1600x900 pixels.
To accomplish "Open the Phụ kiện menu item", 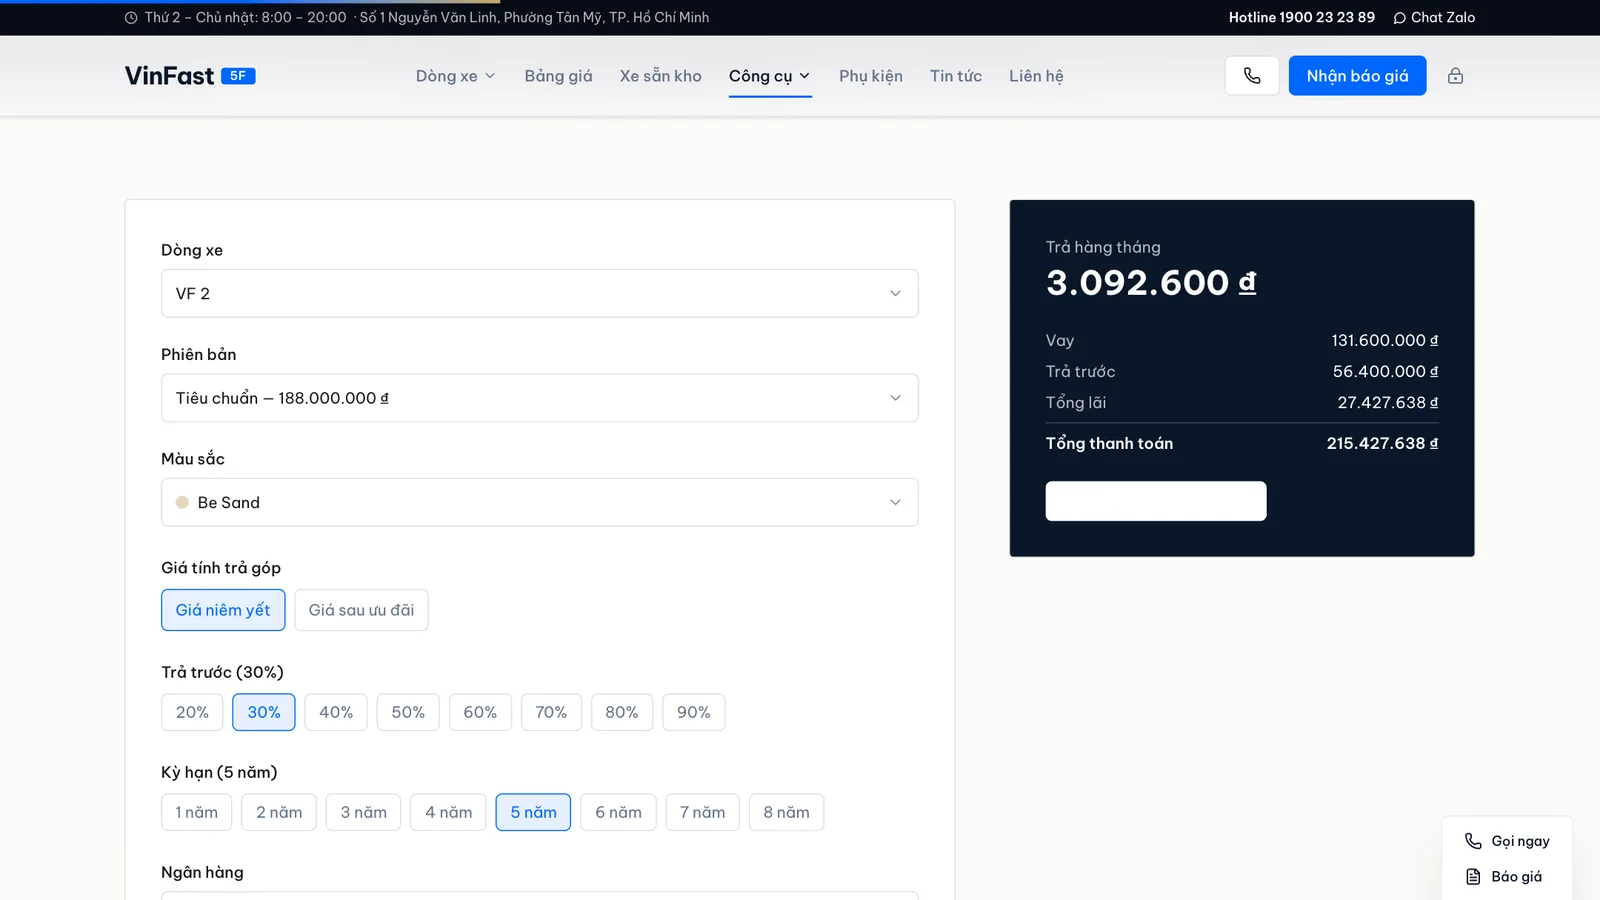I will point(871,76).
